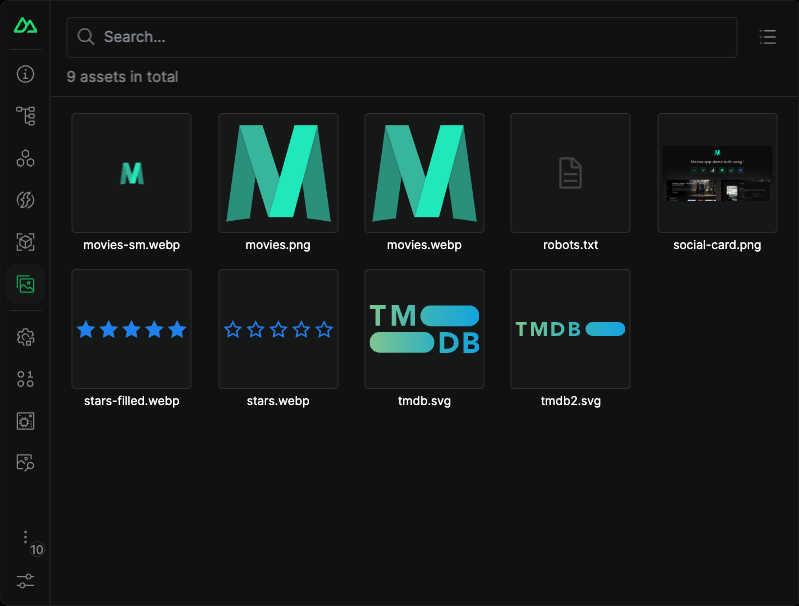Viewport: 799px width, 606px height.
Task: Click the movies.webp file name
Action: (424, 245)
